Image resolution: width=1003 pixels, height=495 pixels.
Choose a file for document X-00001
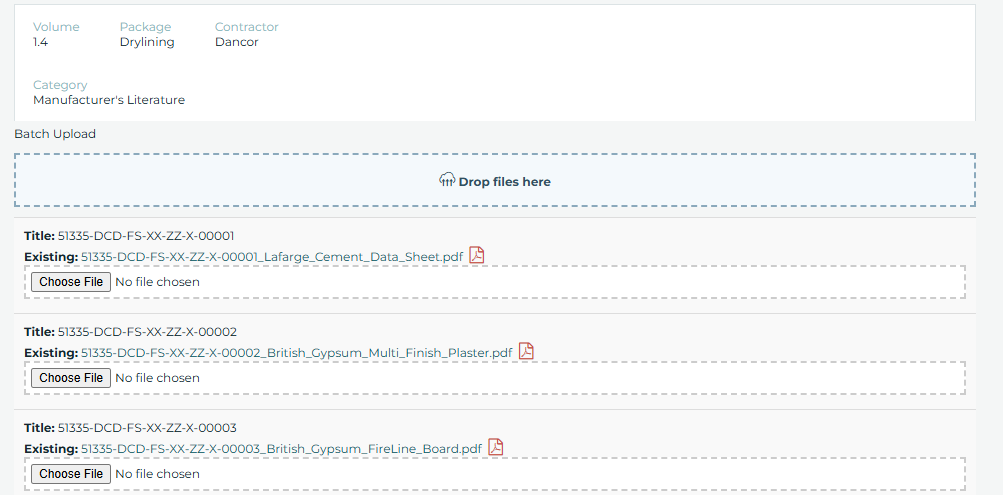71,282
